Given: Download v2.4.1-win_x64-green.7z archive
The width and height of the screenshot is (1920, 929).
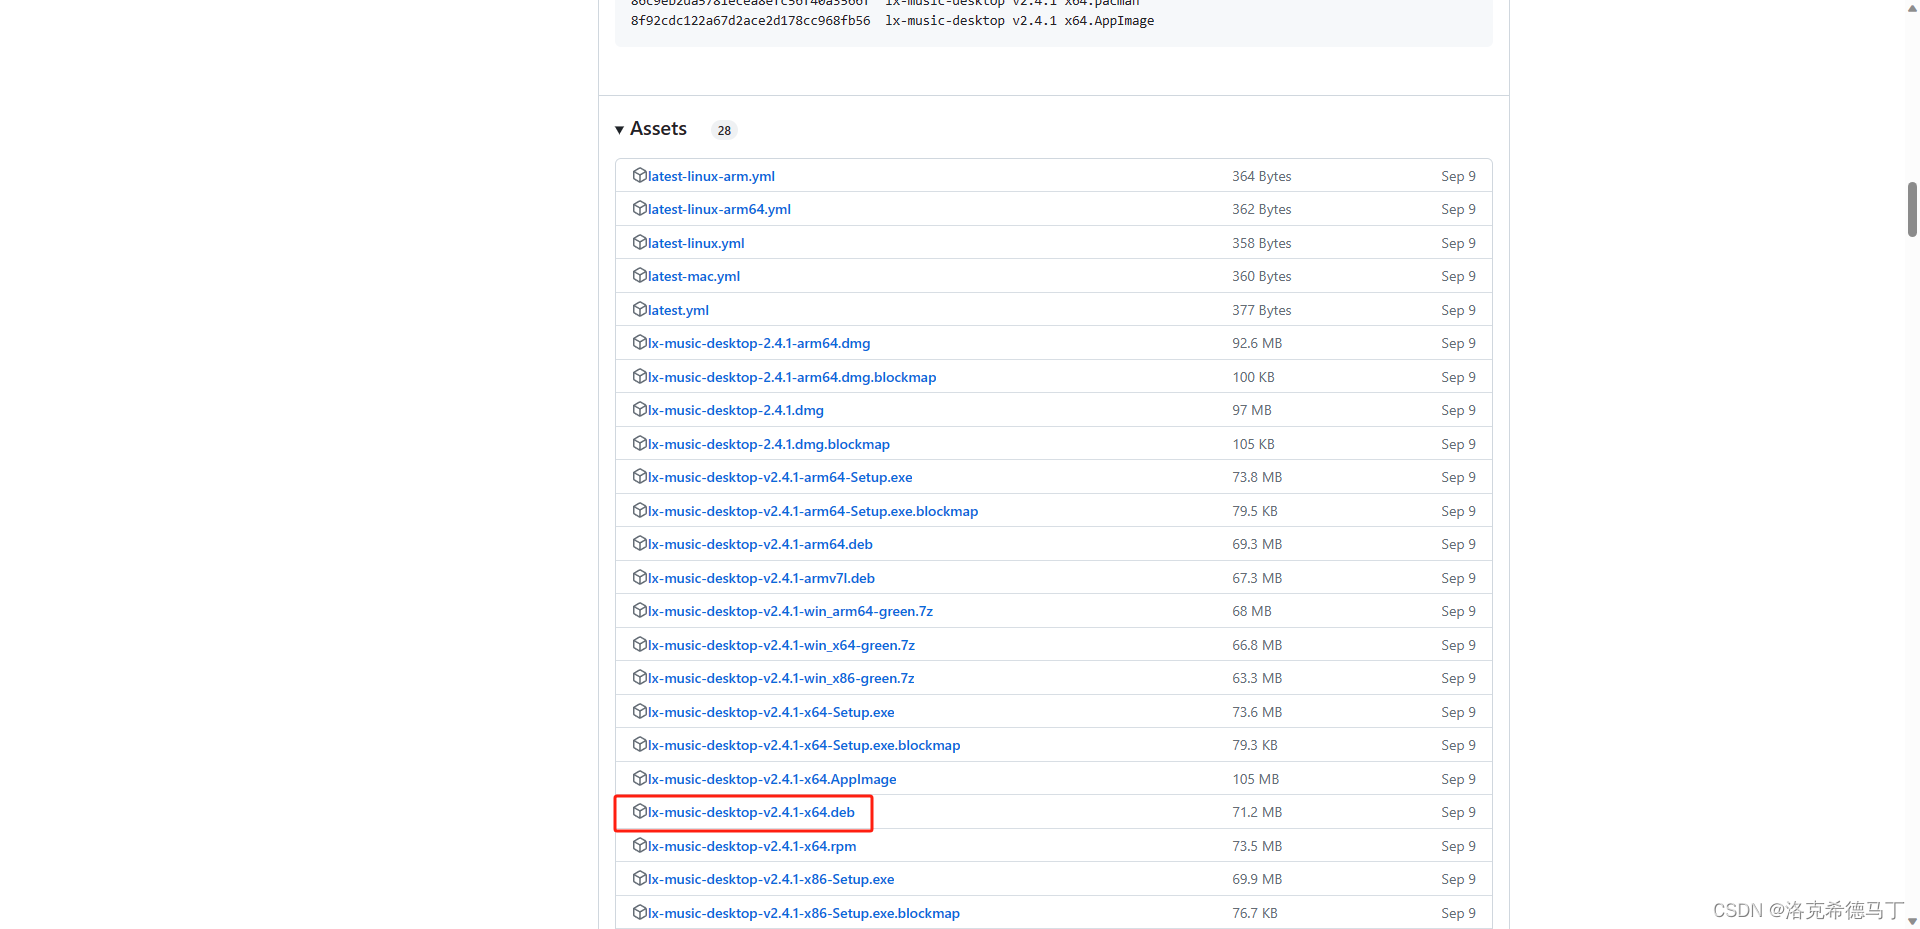Looking at the screenshot, I should click(781, 645).
